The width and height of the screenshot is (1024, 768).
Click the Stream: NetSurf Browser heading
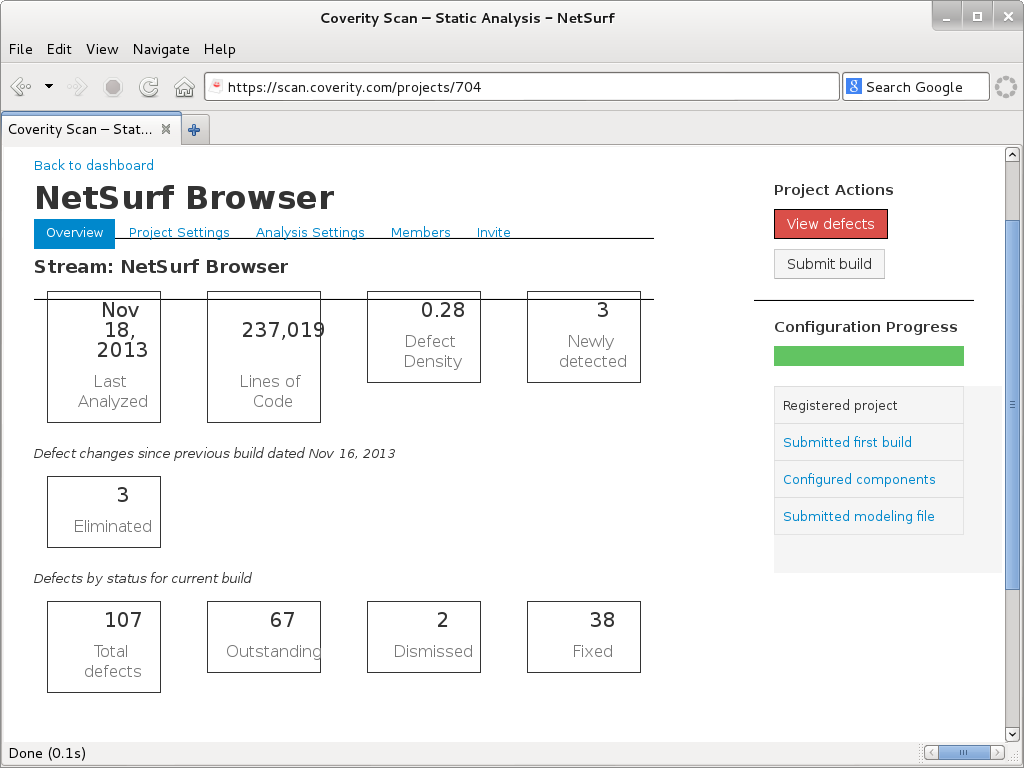pyautogui.click(x=161, y=266)
